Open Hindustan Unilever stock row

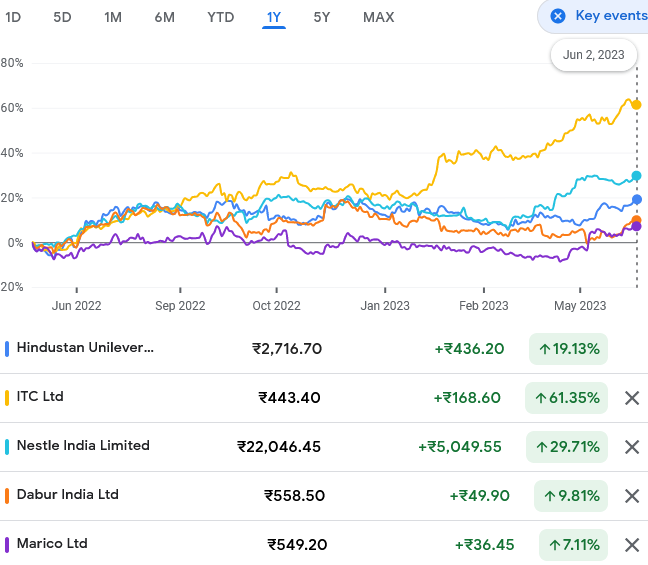click(x=324, y=349)
